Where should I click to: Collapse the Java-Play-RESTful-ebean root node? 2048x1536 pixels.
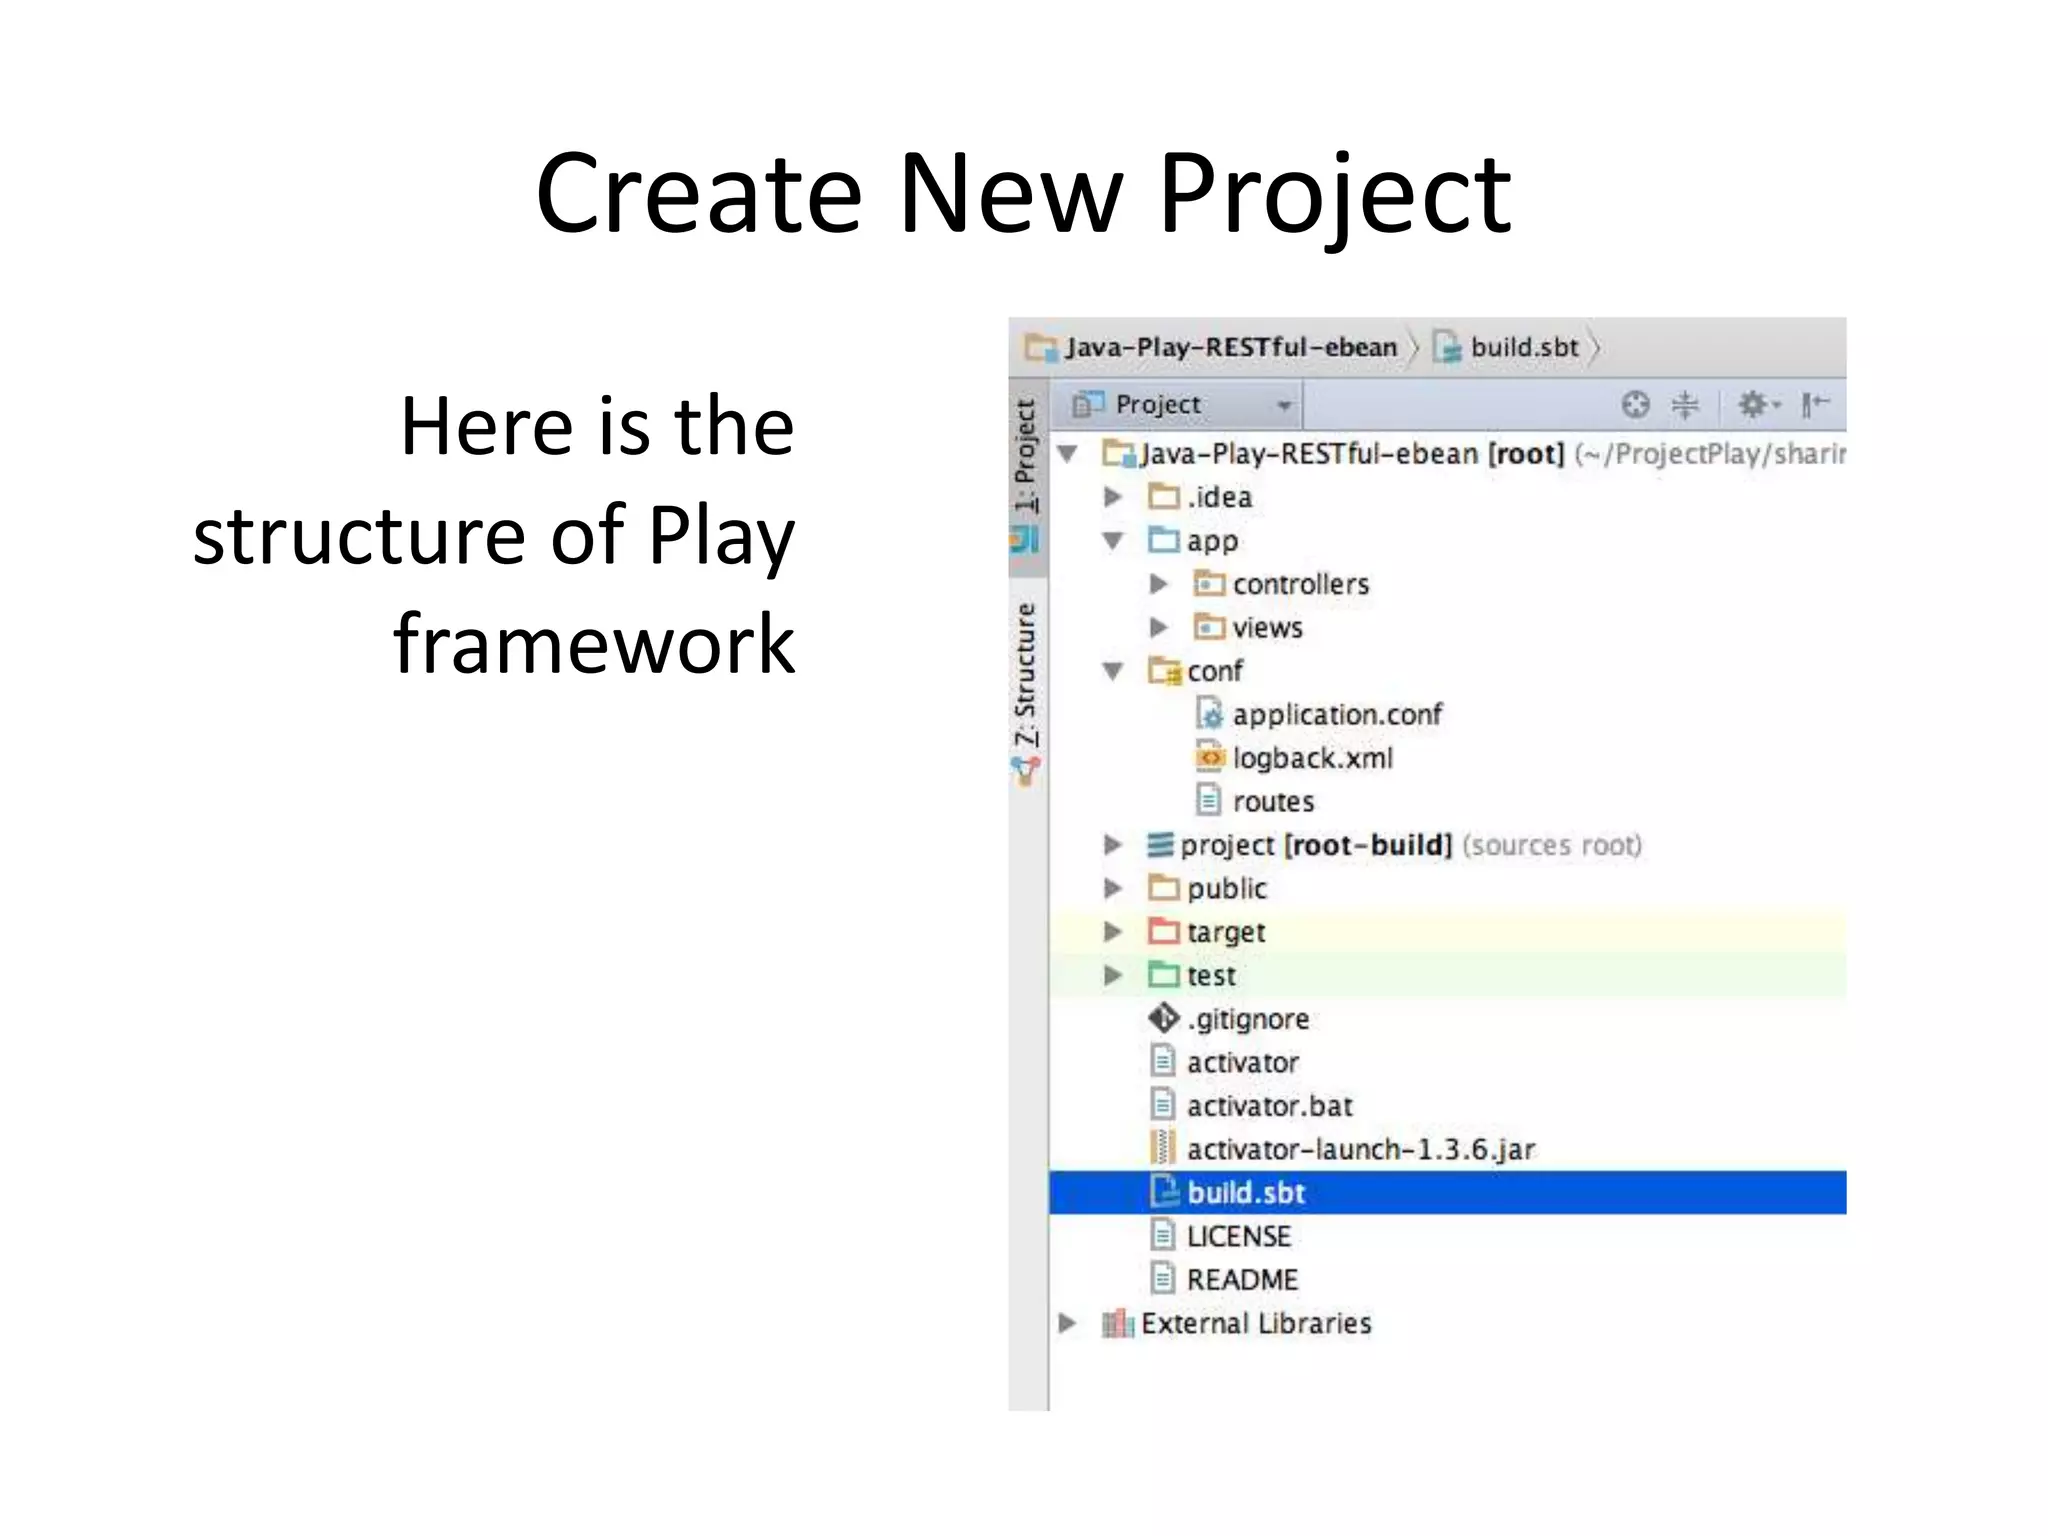click(1068, 454)
